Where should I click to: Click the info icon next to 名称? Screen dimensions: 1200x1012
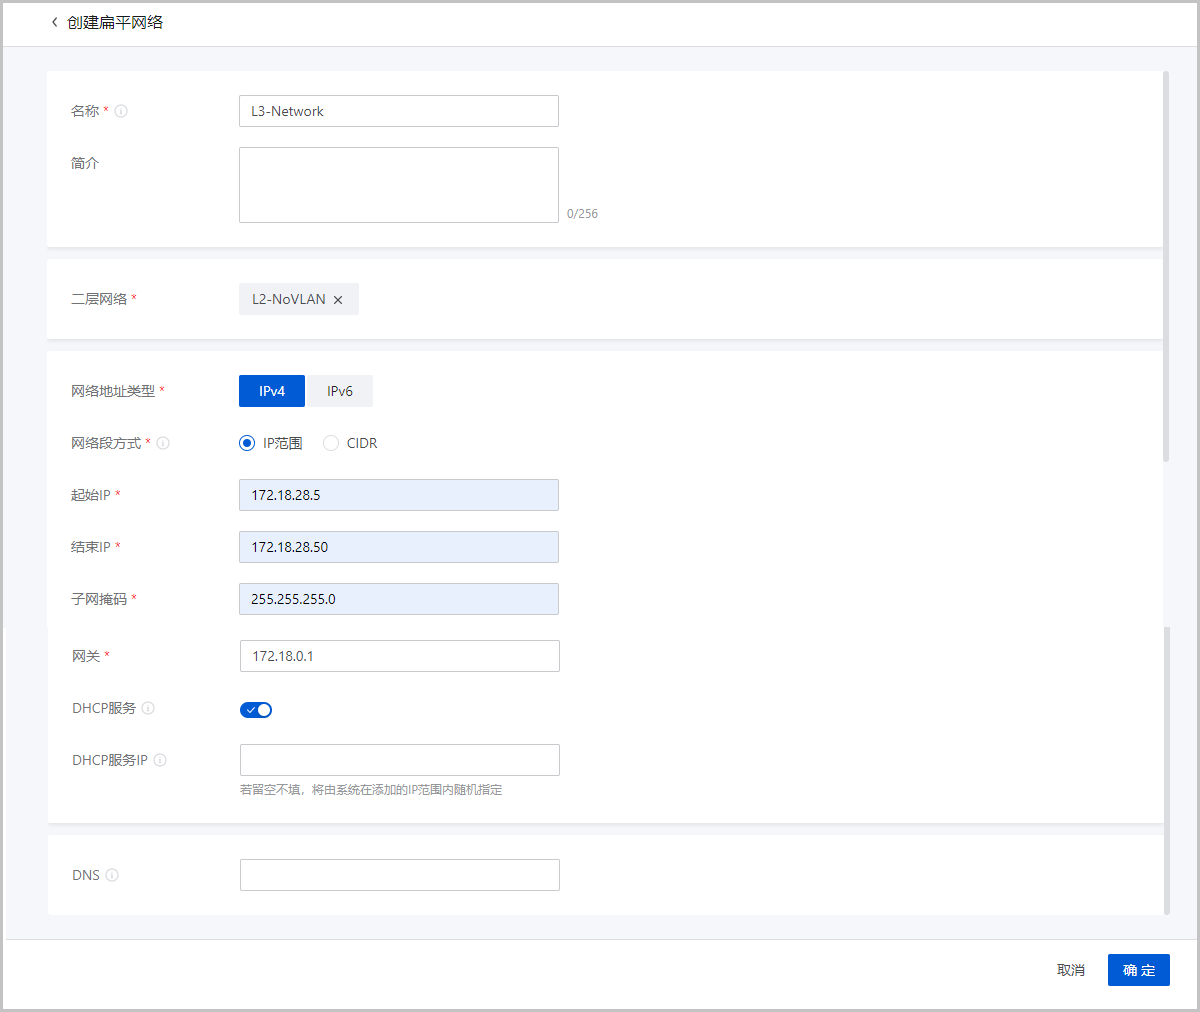pyautogui.click(x=121, y=111)
